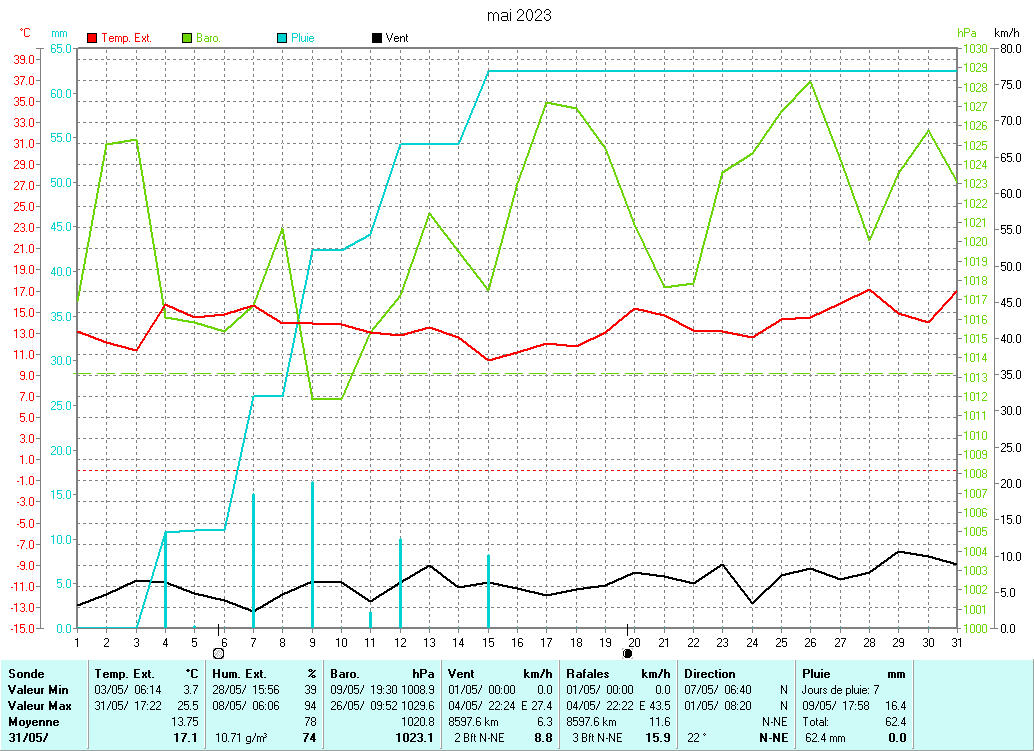Click the Direction column header
This screenshot has width=1034, height=751.
710,674
